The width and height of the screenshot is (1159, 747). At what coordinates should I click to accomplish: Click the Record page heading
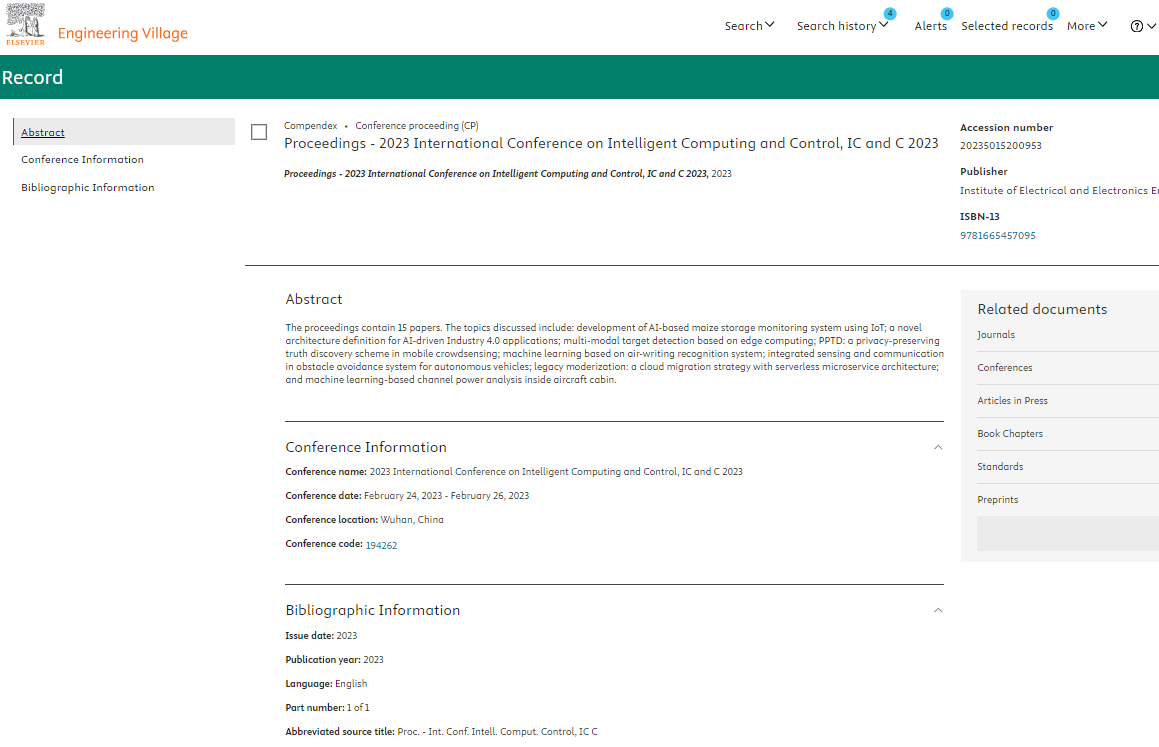pyautogui.click(x=33, y=78)
